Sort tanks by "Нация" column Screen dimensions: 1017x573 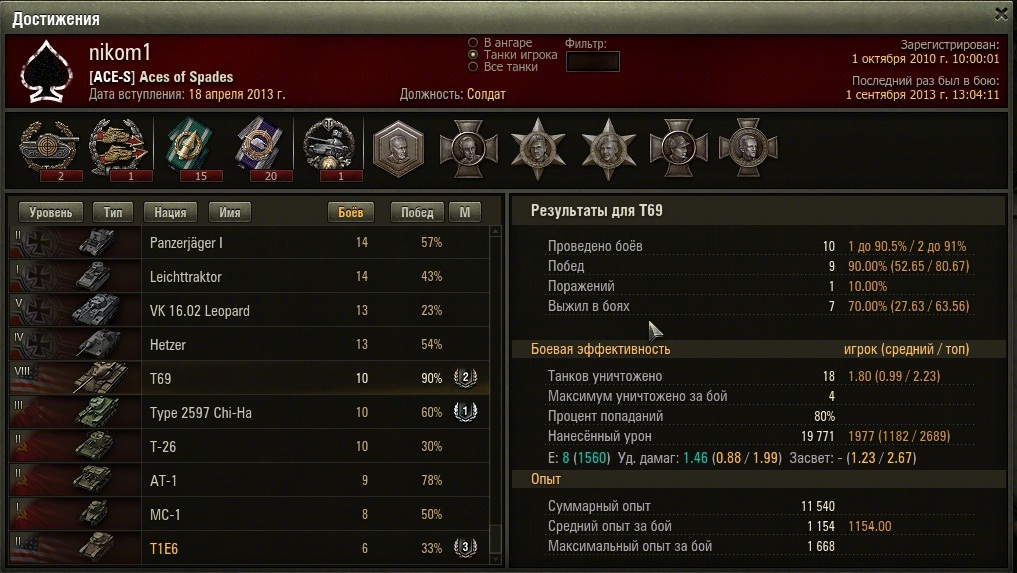coord(170,212)
